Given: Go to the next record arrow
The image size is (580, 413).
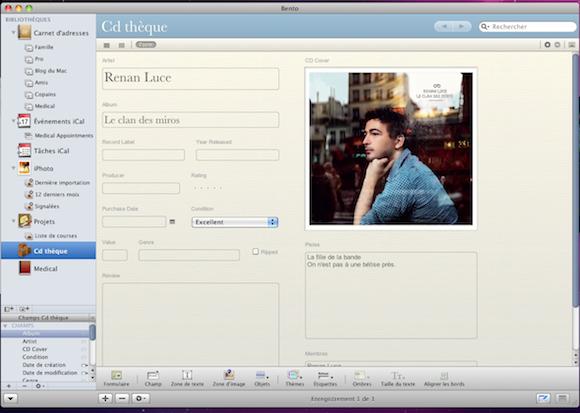Looking at the screenshot, I should click(462, 26).
